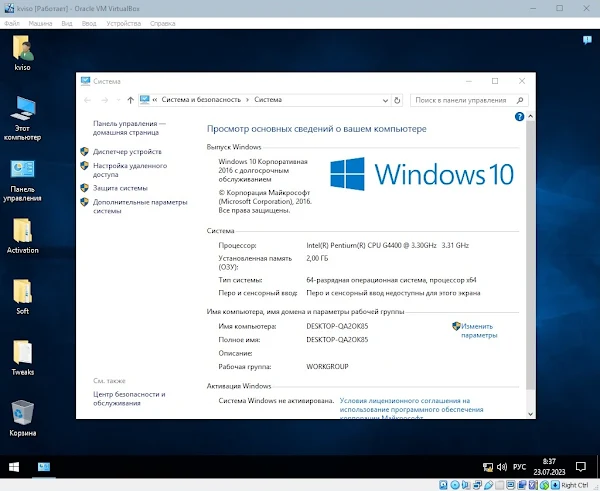
Task: Refresh the System control panel page
Action: click(x=397, y=100)
